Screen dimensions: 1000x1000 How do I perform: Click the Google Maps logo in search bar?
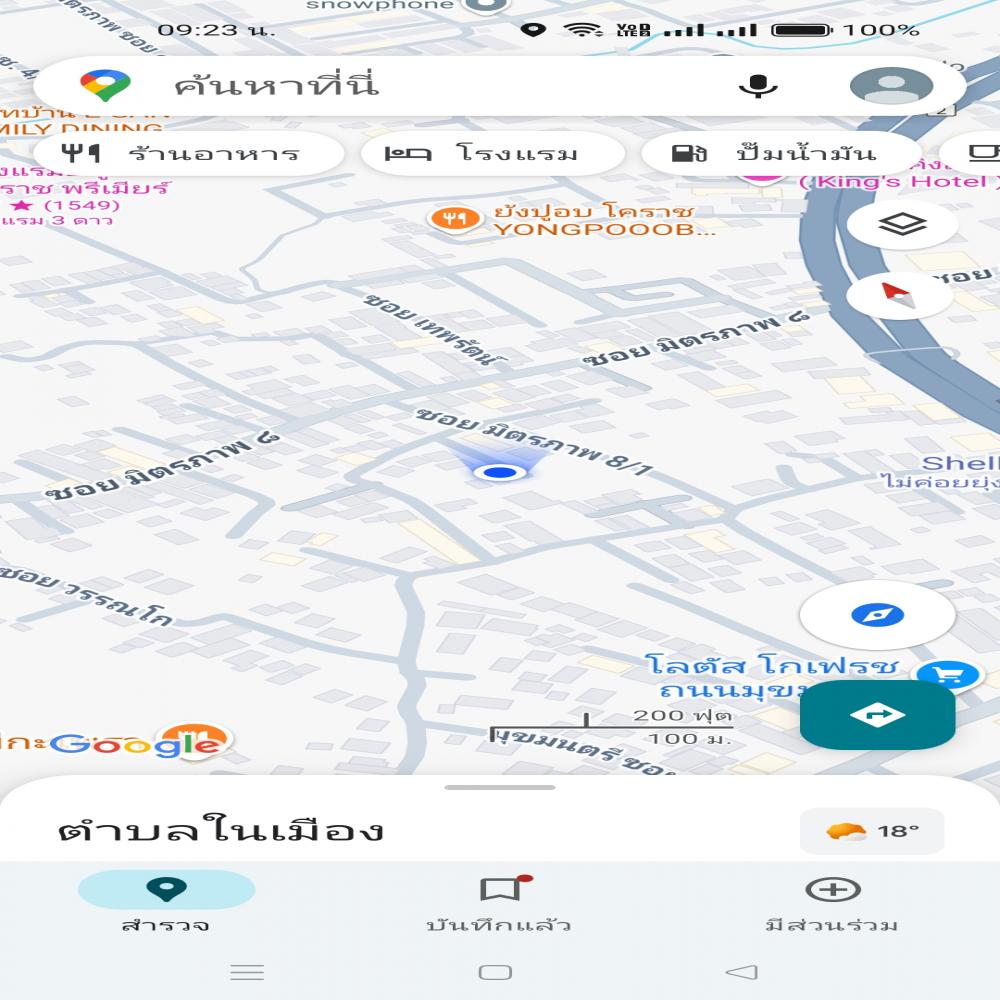coord(105,85)
